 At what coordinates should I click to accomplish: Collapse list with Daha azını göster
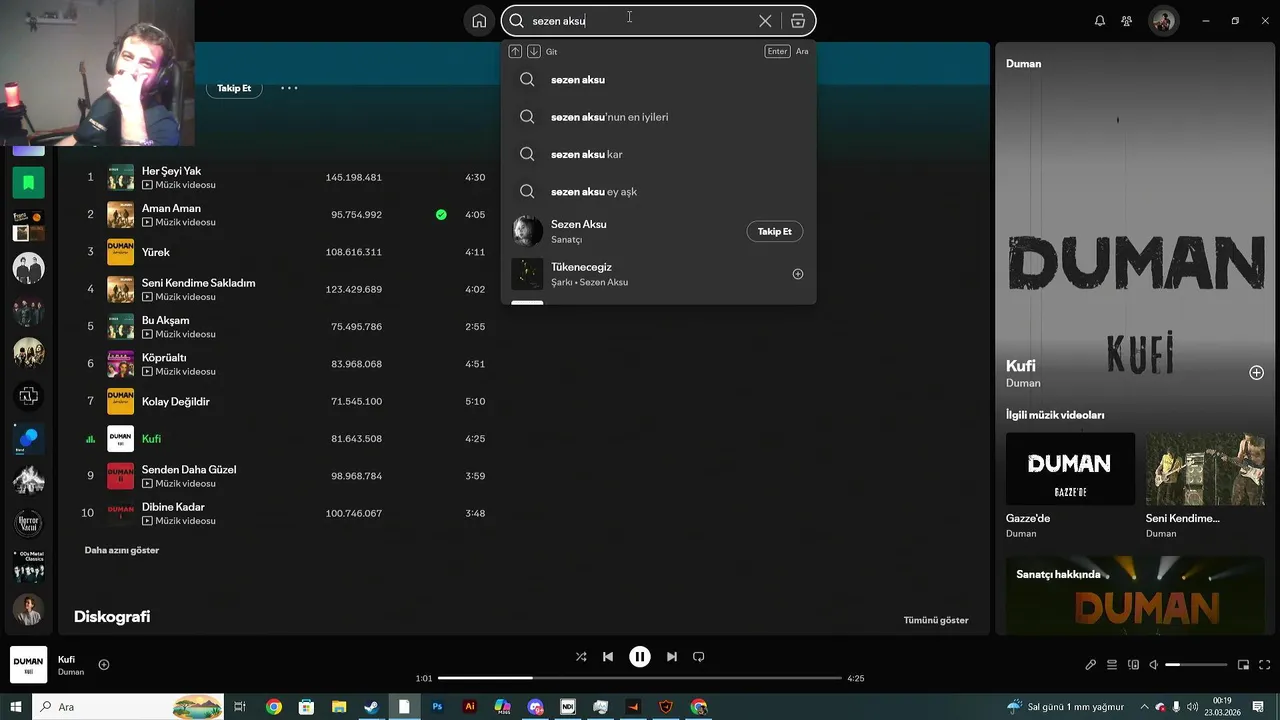point(122,550)
